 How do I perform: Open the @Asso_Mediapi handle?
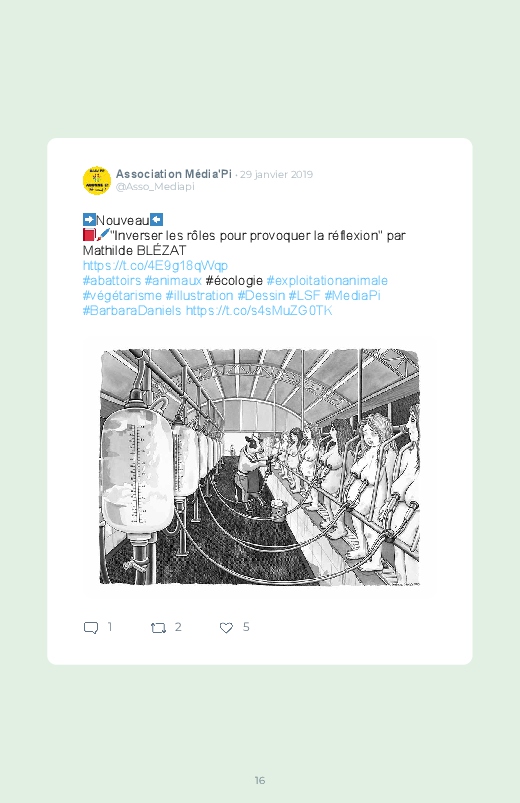coord(155,187)
